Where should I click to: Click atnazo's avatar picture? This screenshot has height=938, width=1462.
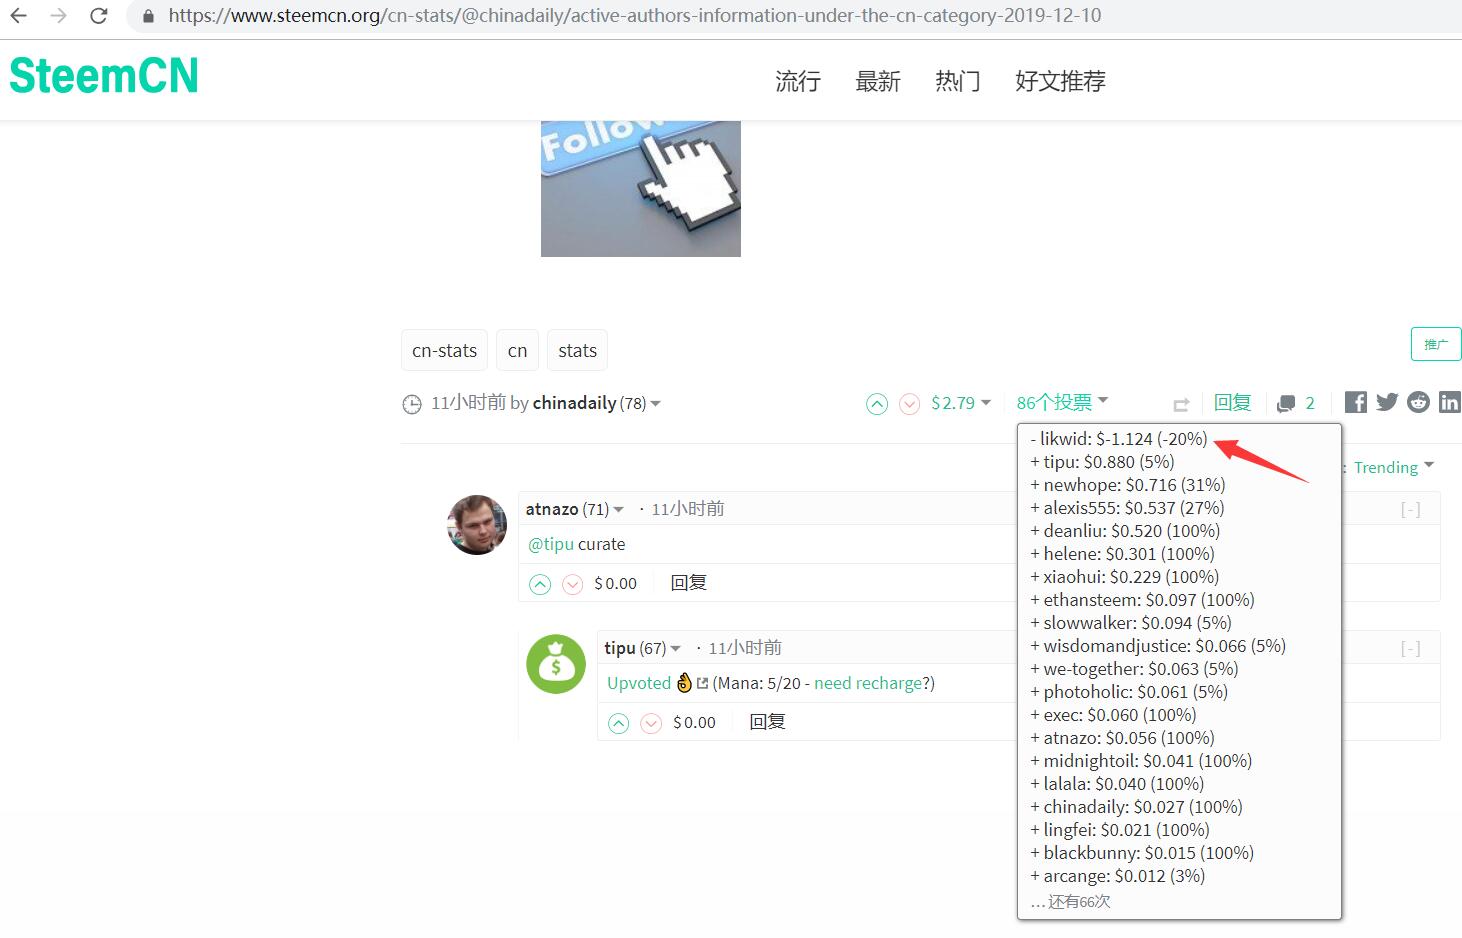[x=477, y=525]
